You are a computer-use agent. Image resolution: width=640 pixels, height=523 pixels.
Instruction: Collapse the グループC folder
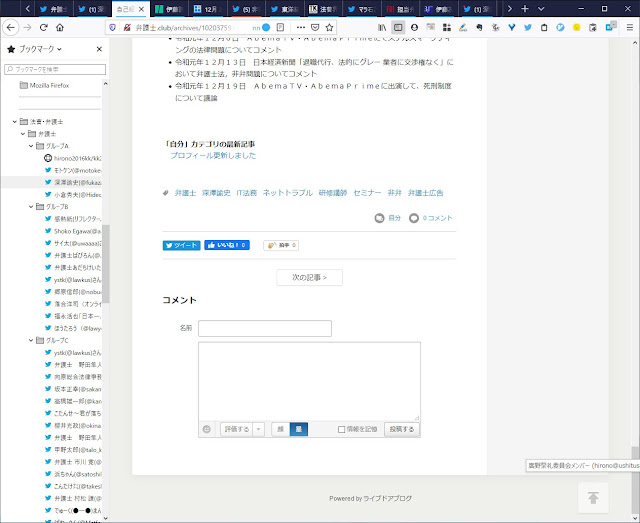[x=31, y=340]
